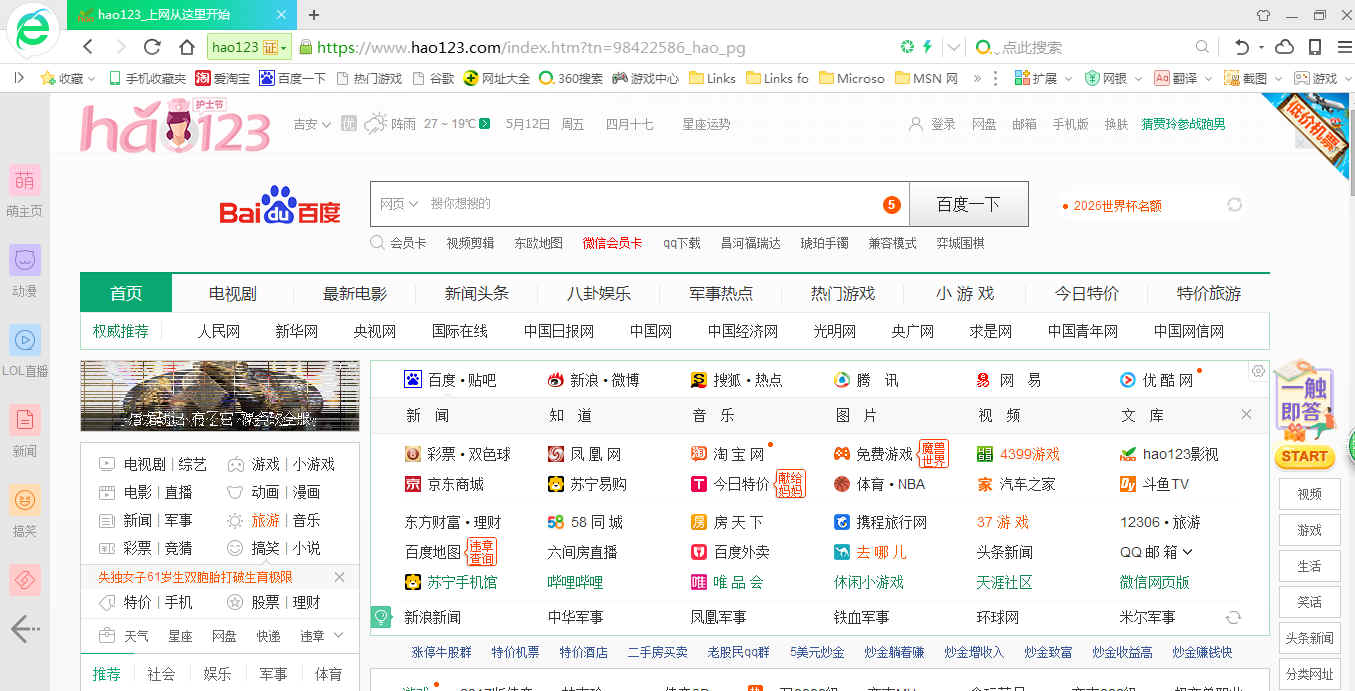Open the 爱淘宝 bookmark
This screenshot has width=1355, height=691.
(222, 78)
